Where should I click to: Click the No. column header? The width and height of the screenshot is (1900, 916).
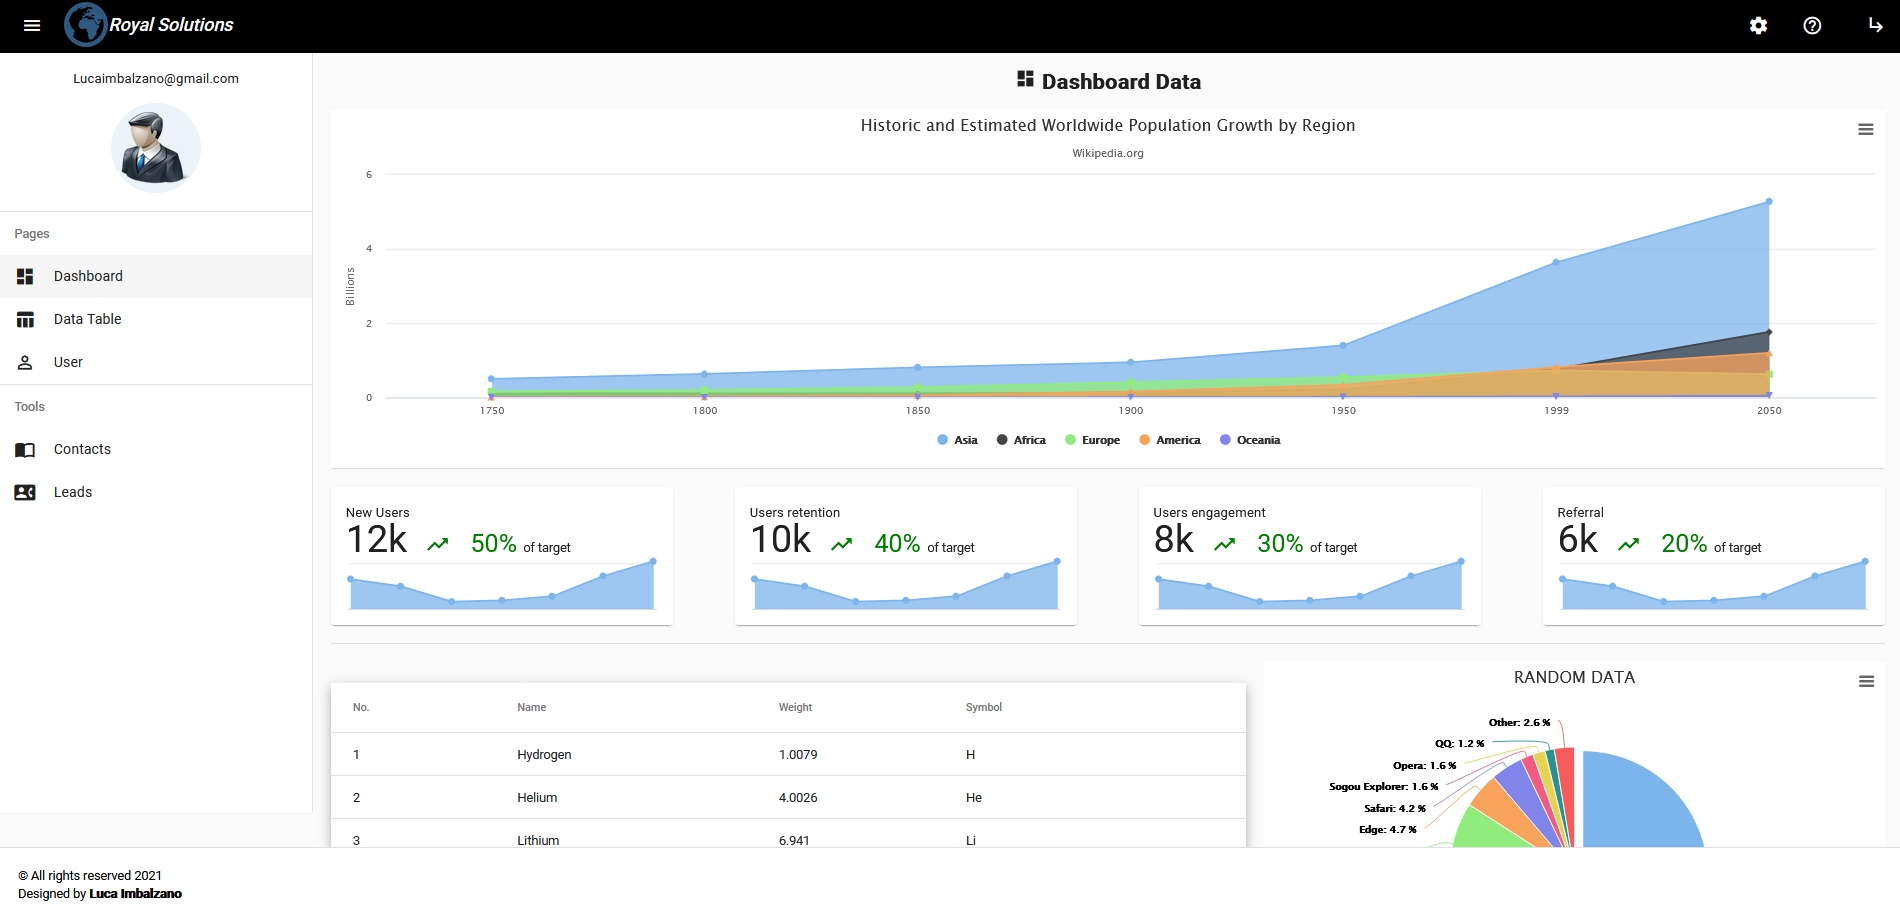pos(361,708)
